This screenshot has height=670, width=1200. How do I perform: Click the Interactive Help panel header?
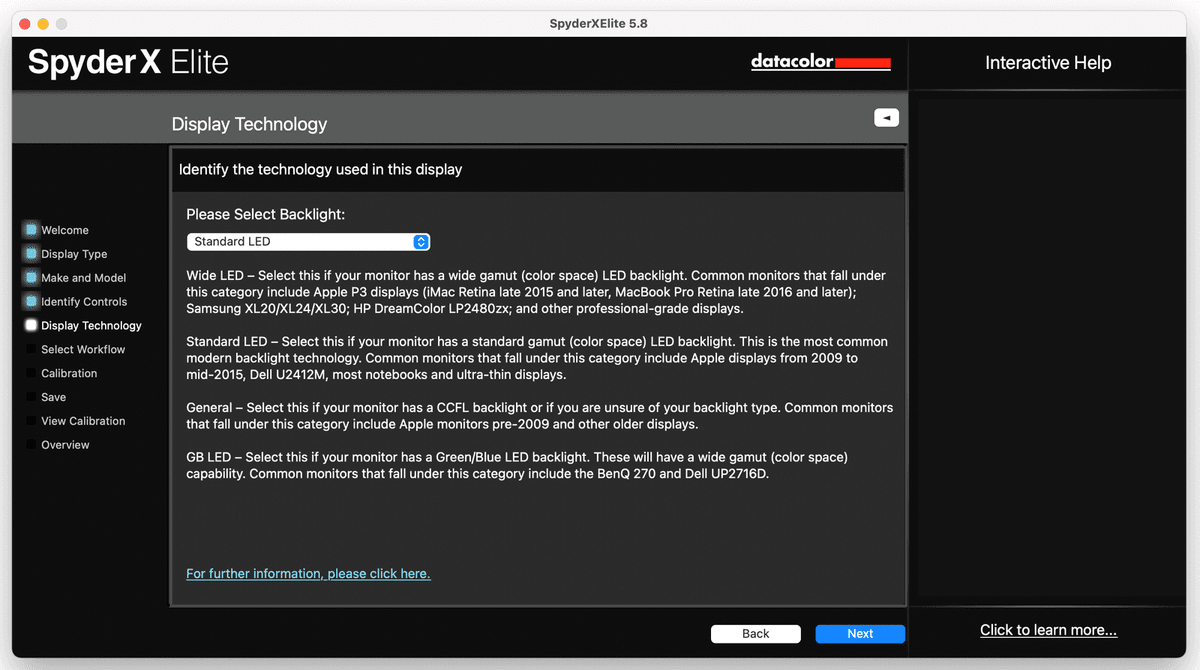pyautogui.click(x=1048, y=62)
